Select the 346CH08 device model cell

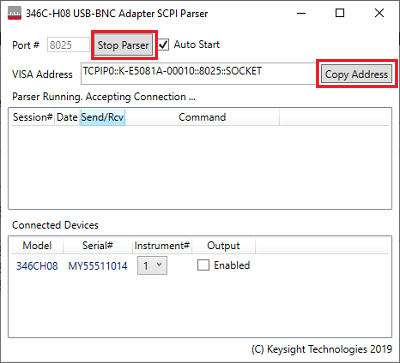37,266
